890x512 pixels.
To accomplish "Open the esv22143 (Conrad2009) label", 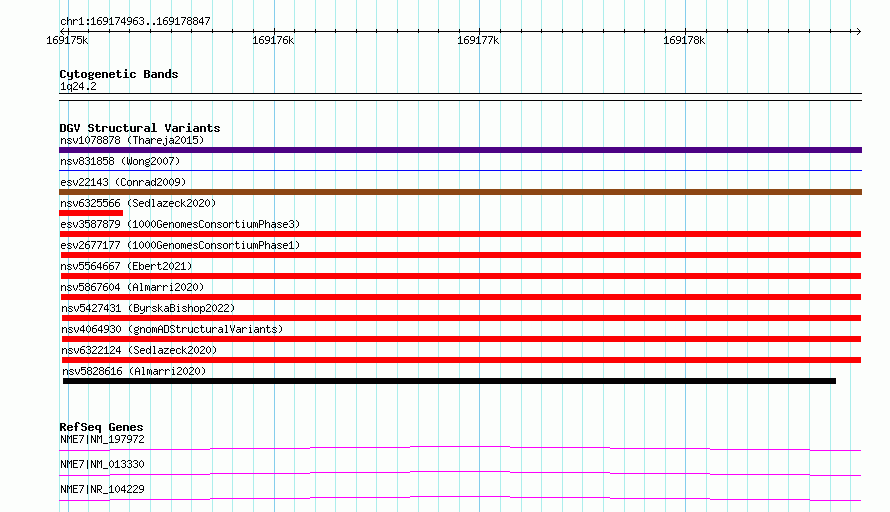I will pos(123,182).
